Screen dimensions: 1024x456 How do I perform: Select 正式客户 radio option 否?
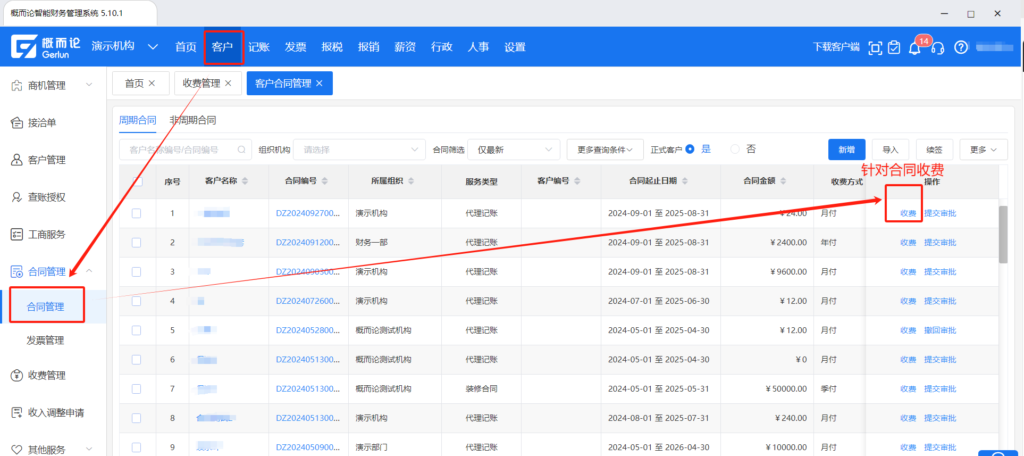(x=735, y=149)
